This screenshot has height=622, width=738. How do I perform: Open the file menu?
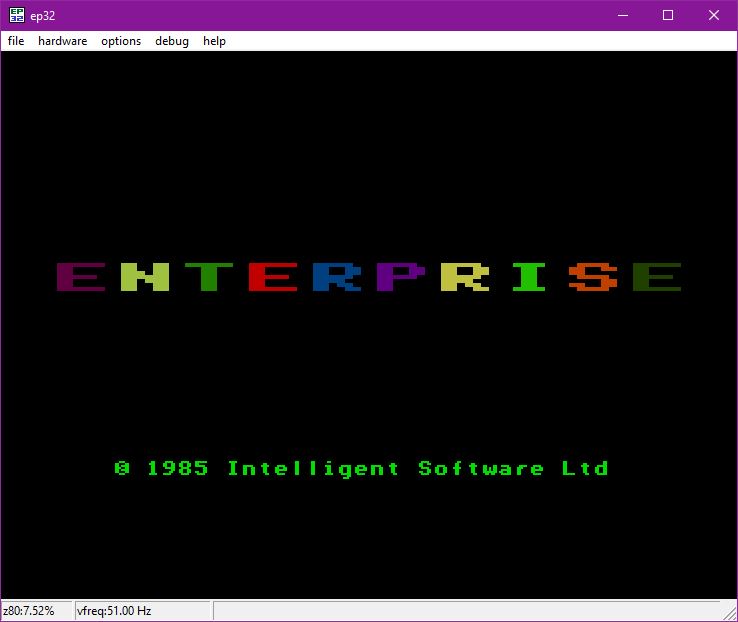16,41
